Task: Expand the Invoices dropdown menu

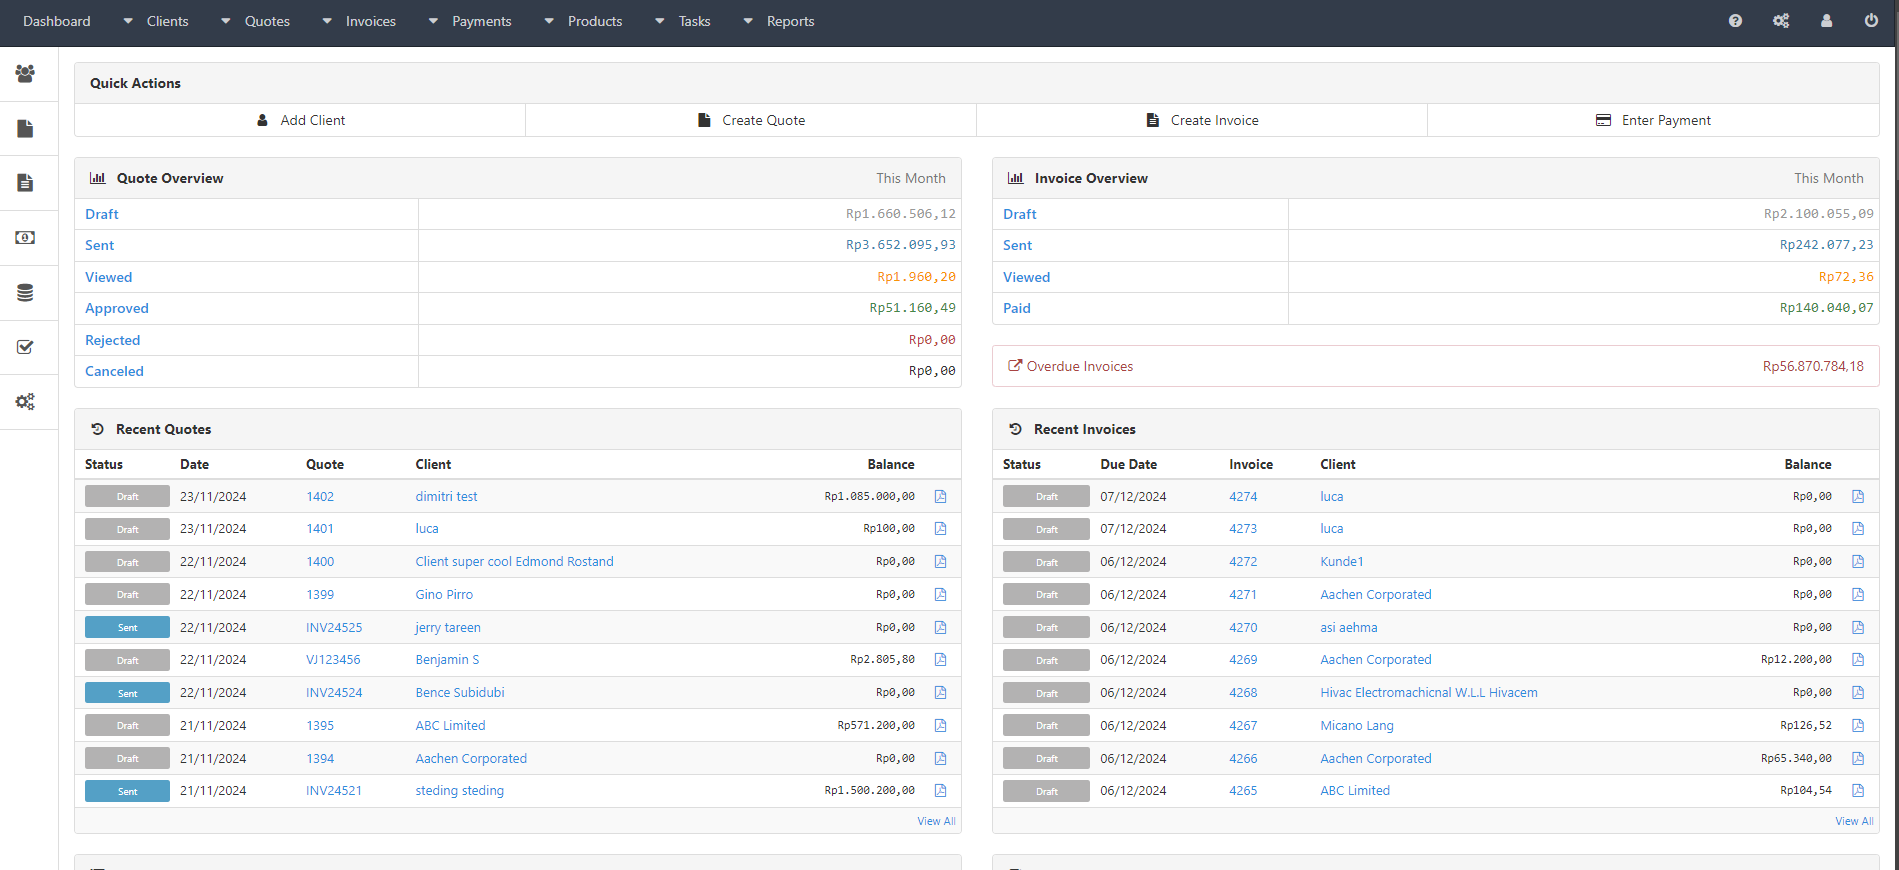Action: pos(370,21)
